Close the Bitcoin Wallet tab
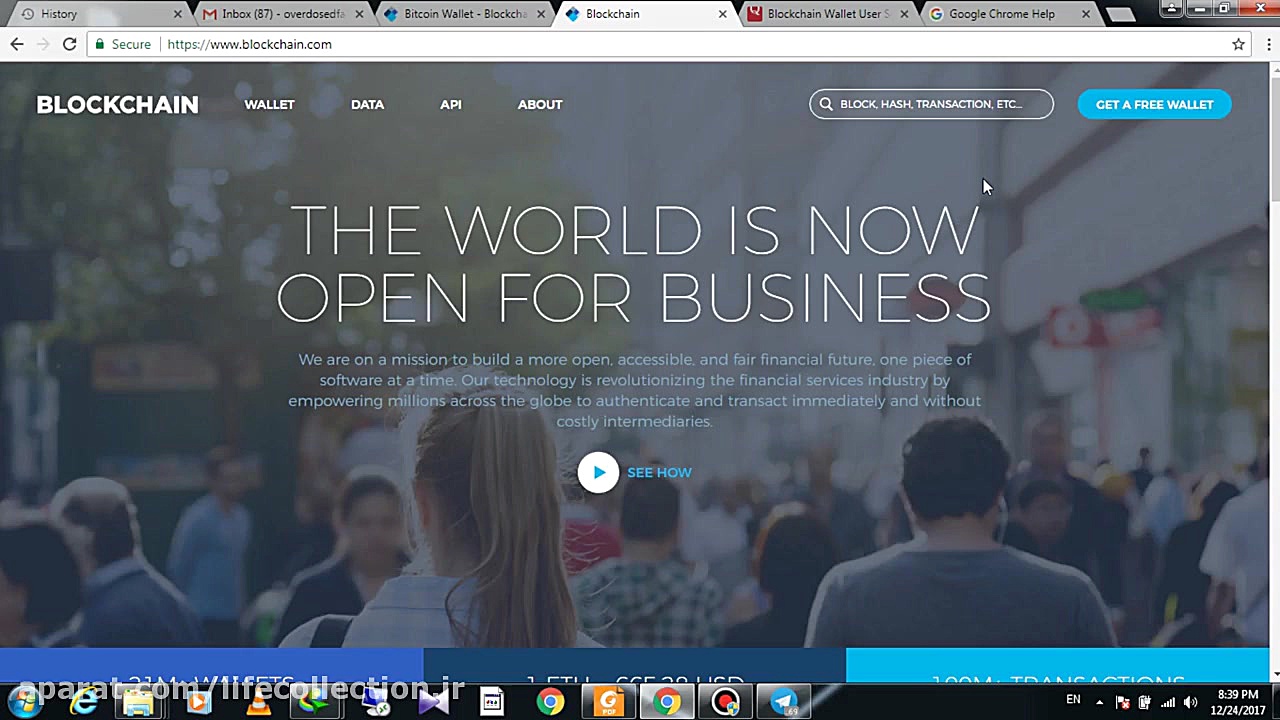 pyautogui.click(x=541, y=14)
